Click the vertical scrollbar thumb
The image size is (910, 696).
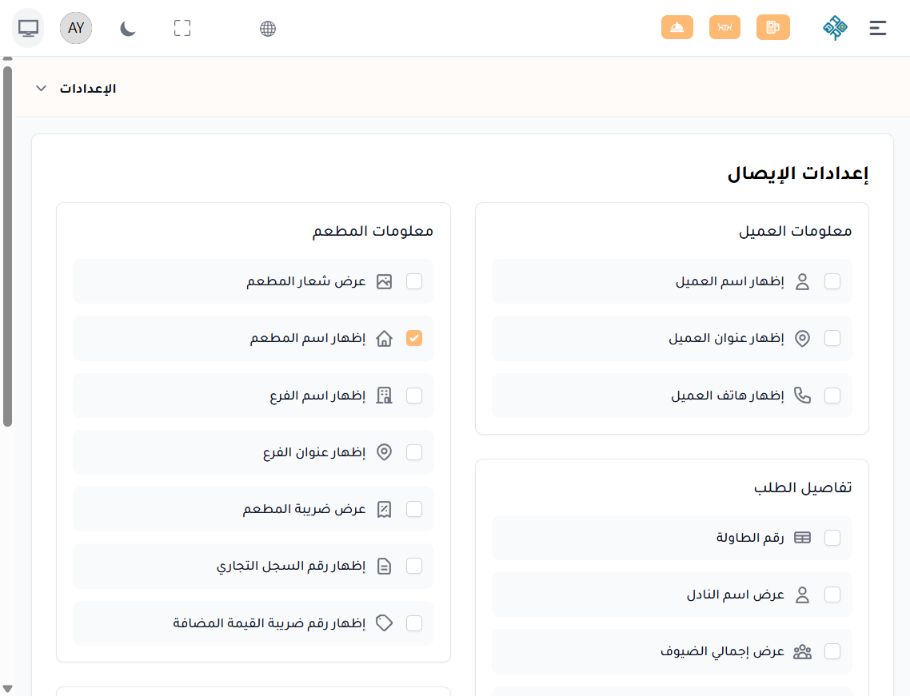point(7,247)
